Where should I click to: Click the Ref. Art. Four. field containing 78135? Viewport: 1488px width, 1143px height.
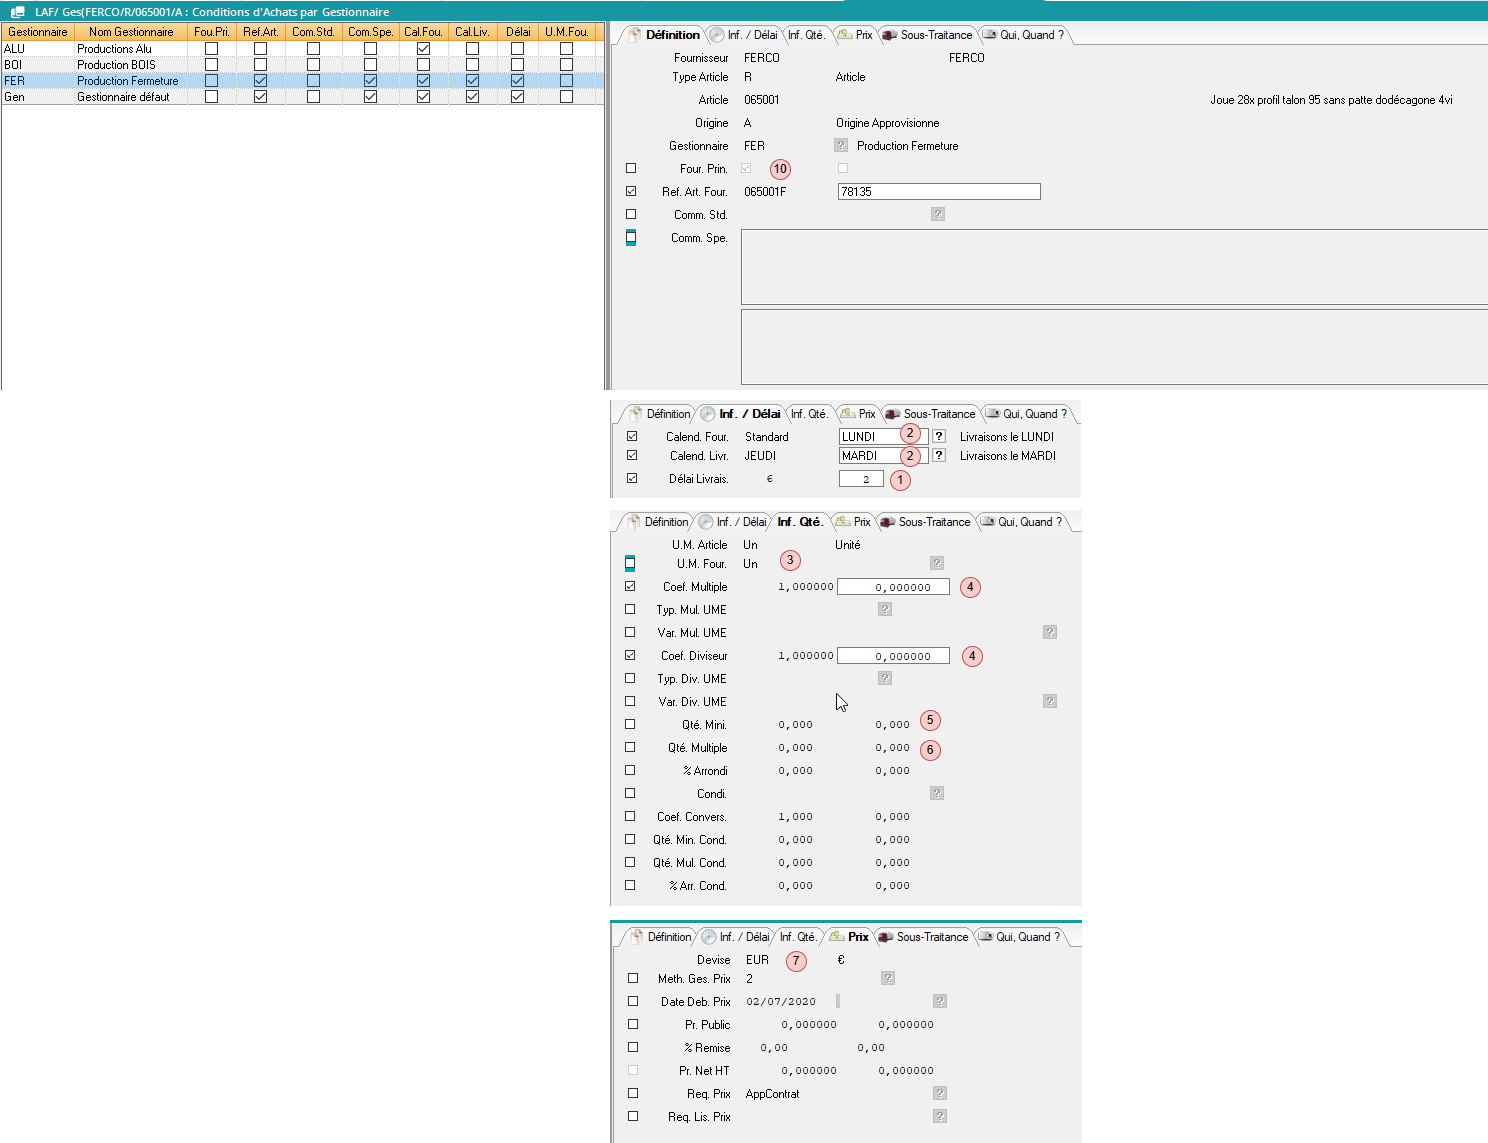click(938, 192)
